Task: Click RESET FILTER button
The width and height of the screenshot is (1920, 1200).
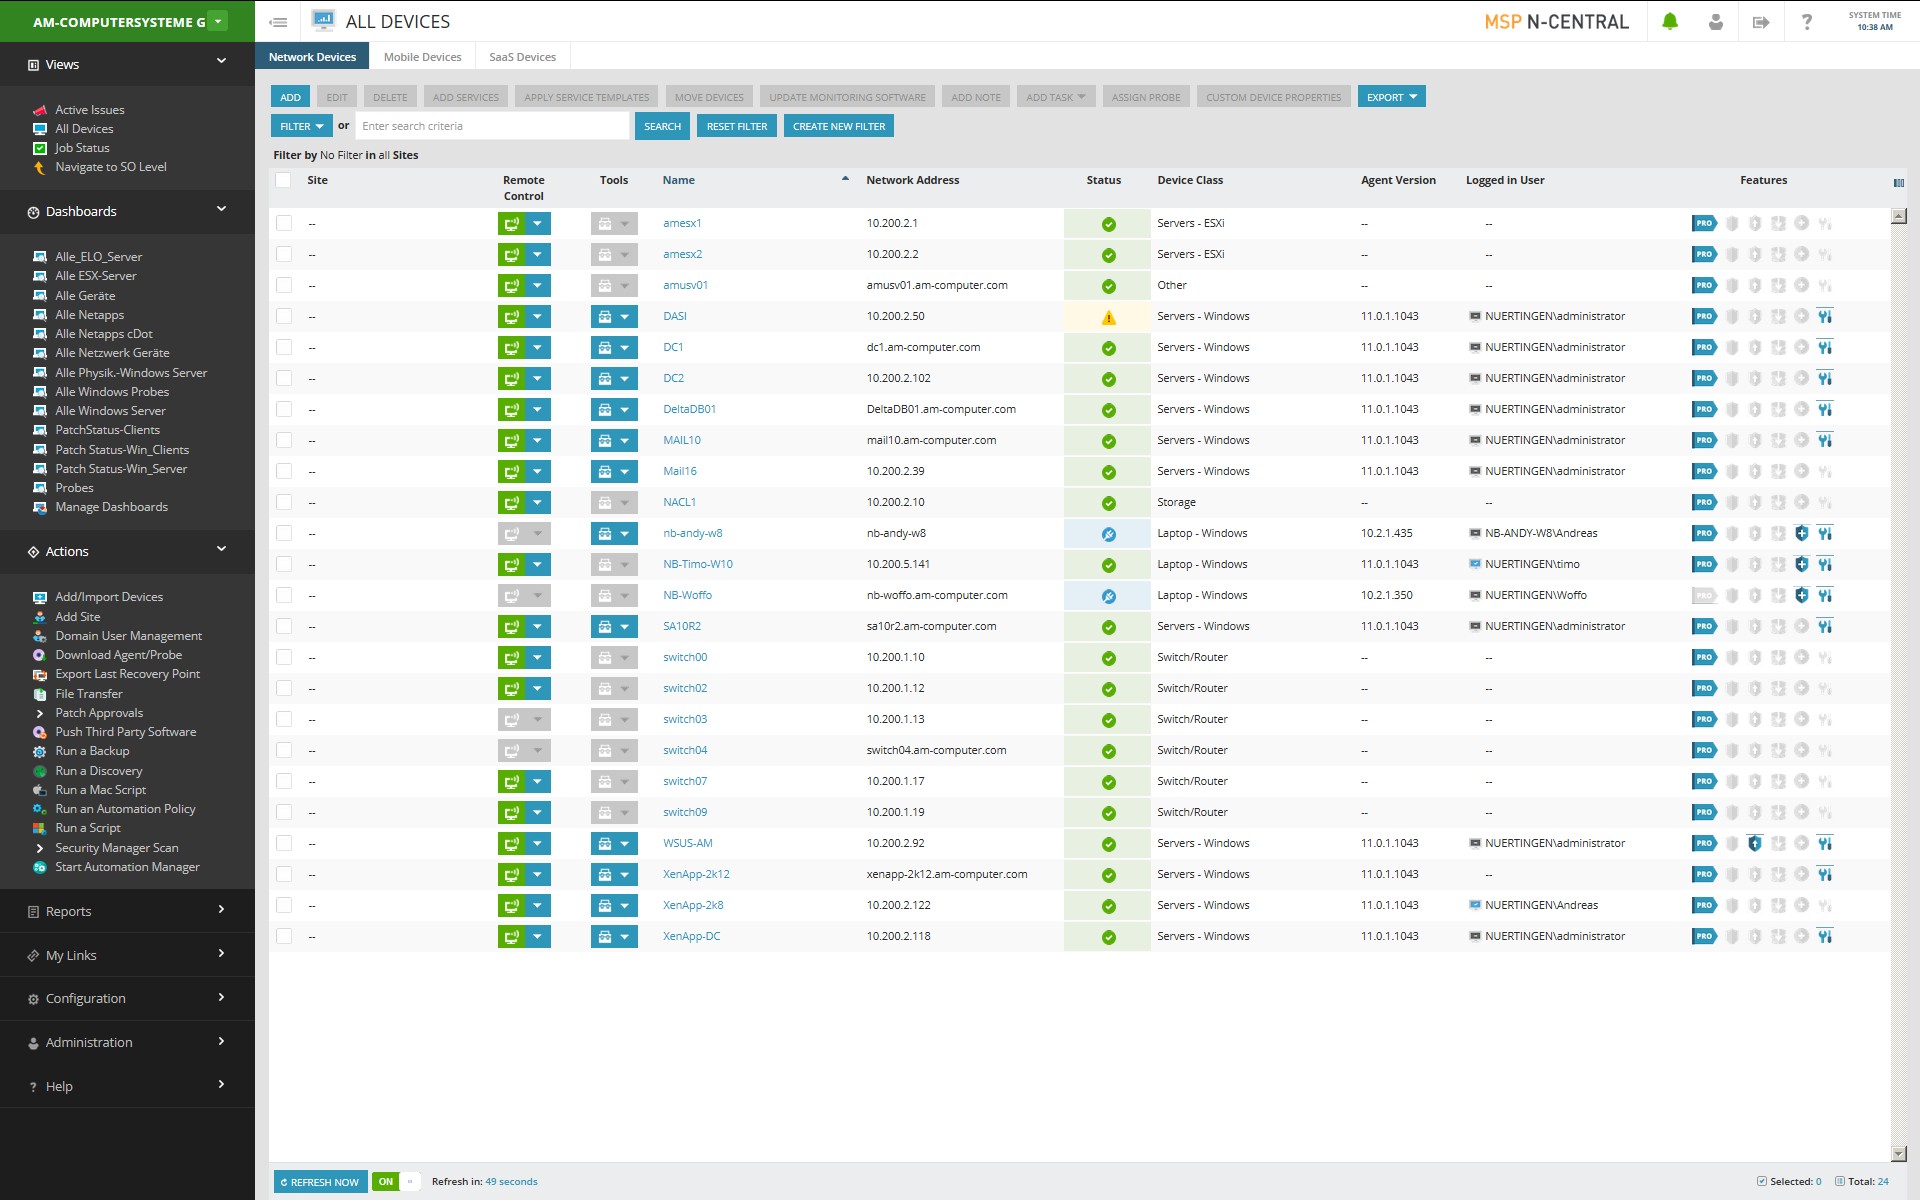Action: pyautogui.click(x=737, y=126)
